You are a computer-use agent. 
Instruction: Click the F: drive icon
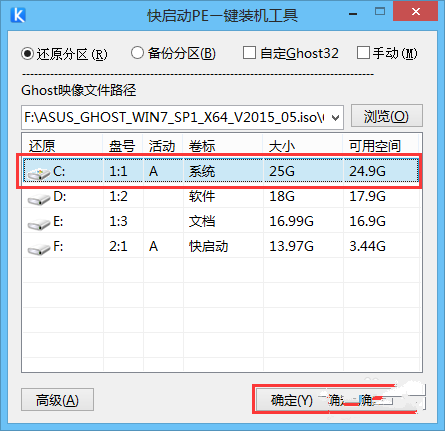click(x=39, y=249)
